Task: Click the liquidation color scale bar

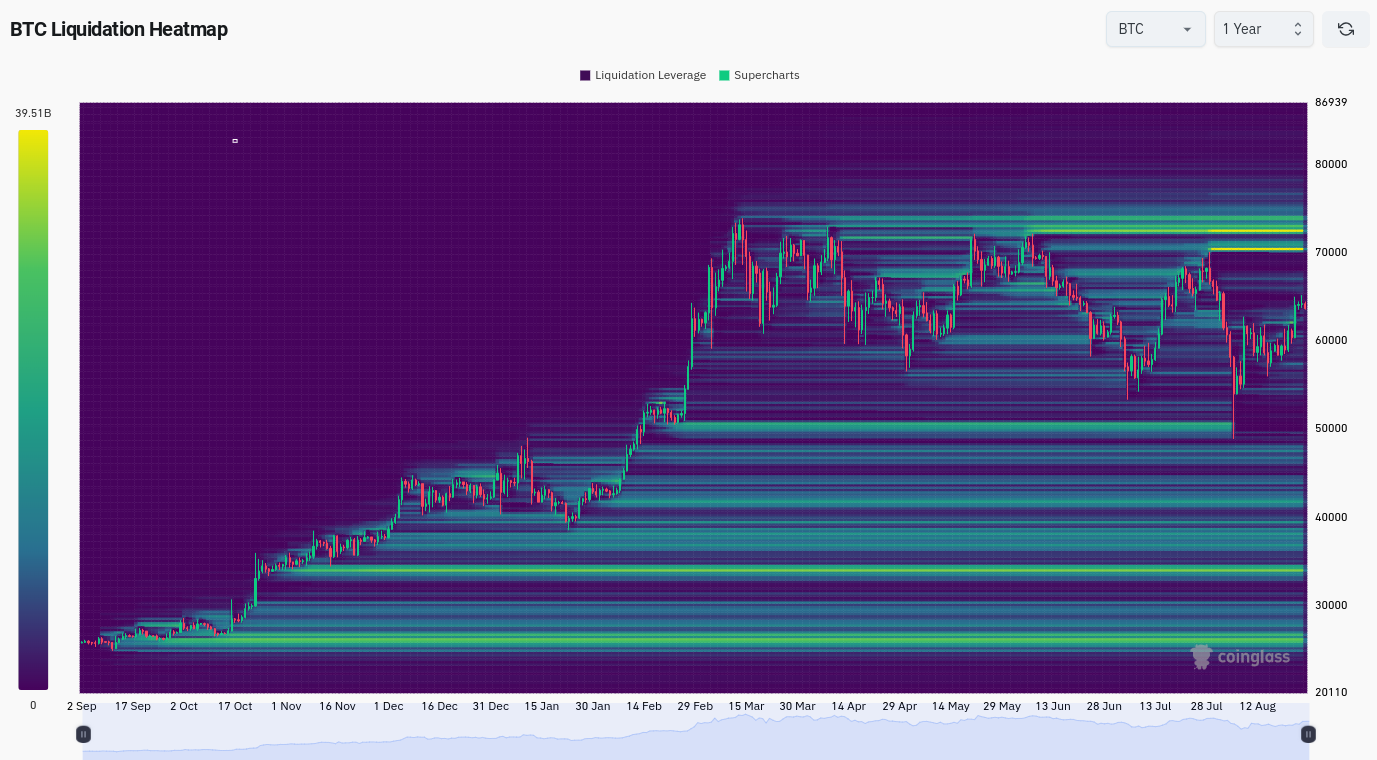Action: click(33, 410)
